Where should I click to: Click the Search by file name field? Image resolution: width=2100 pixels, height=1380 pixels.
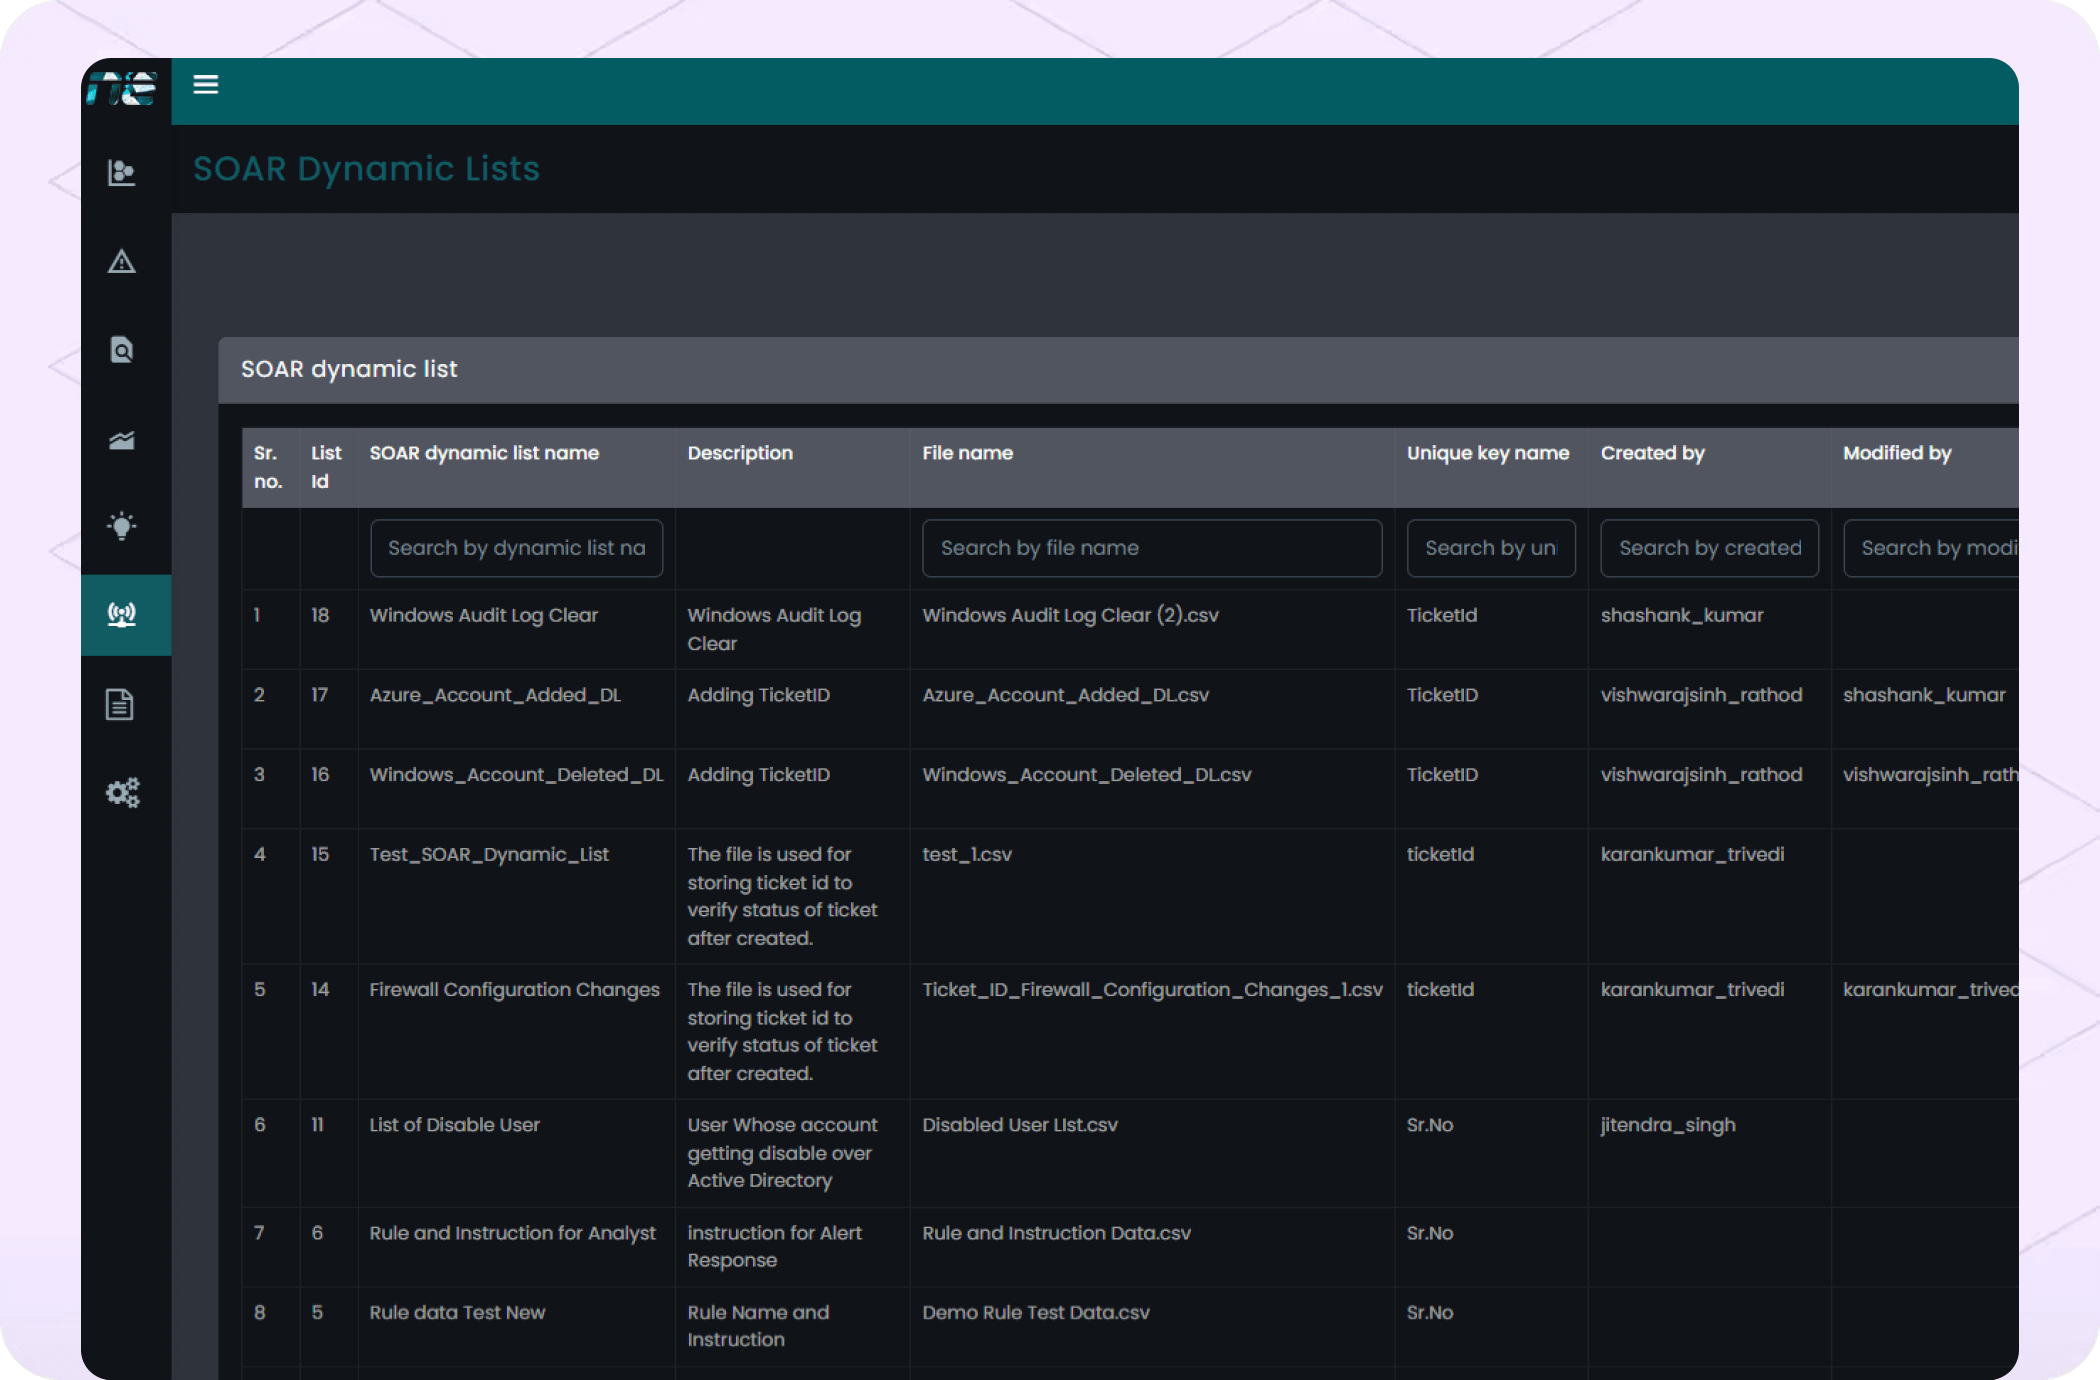(x=1151, y=548)
